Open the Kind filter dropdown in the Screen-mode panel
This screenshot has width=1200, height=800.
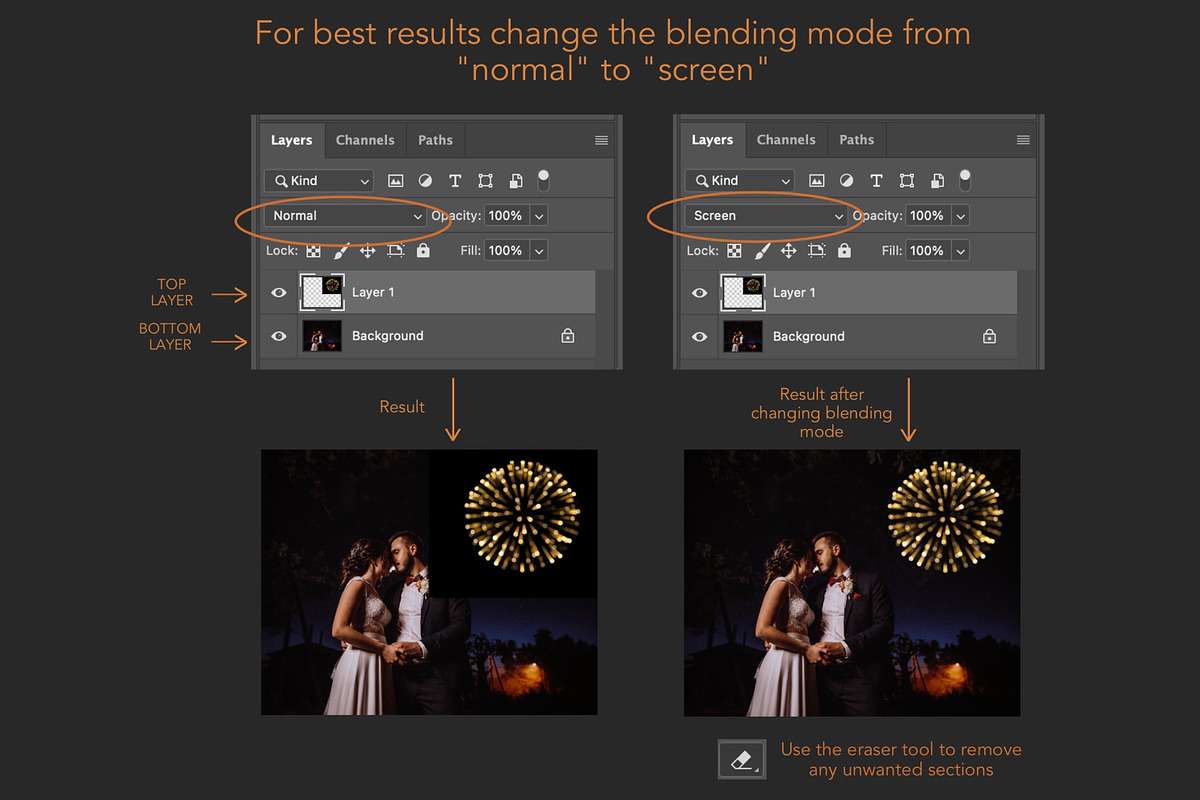740,181
